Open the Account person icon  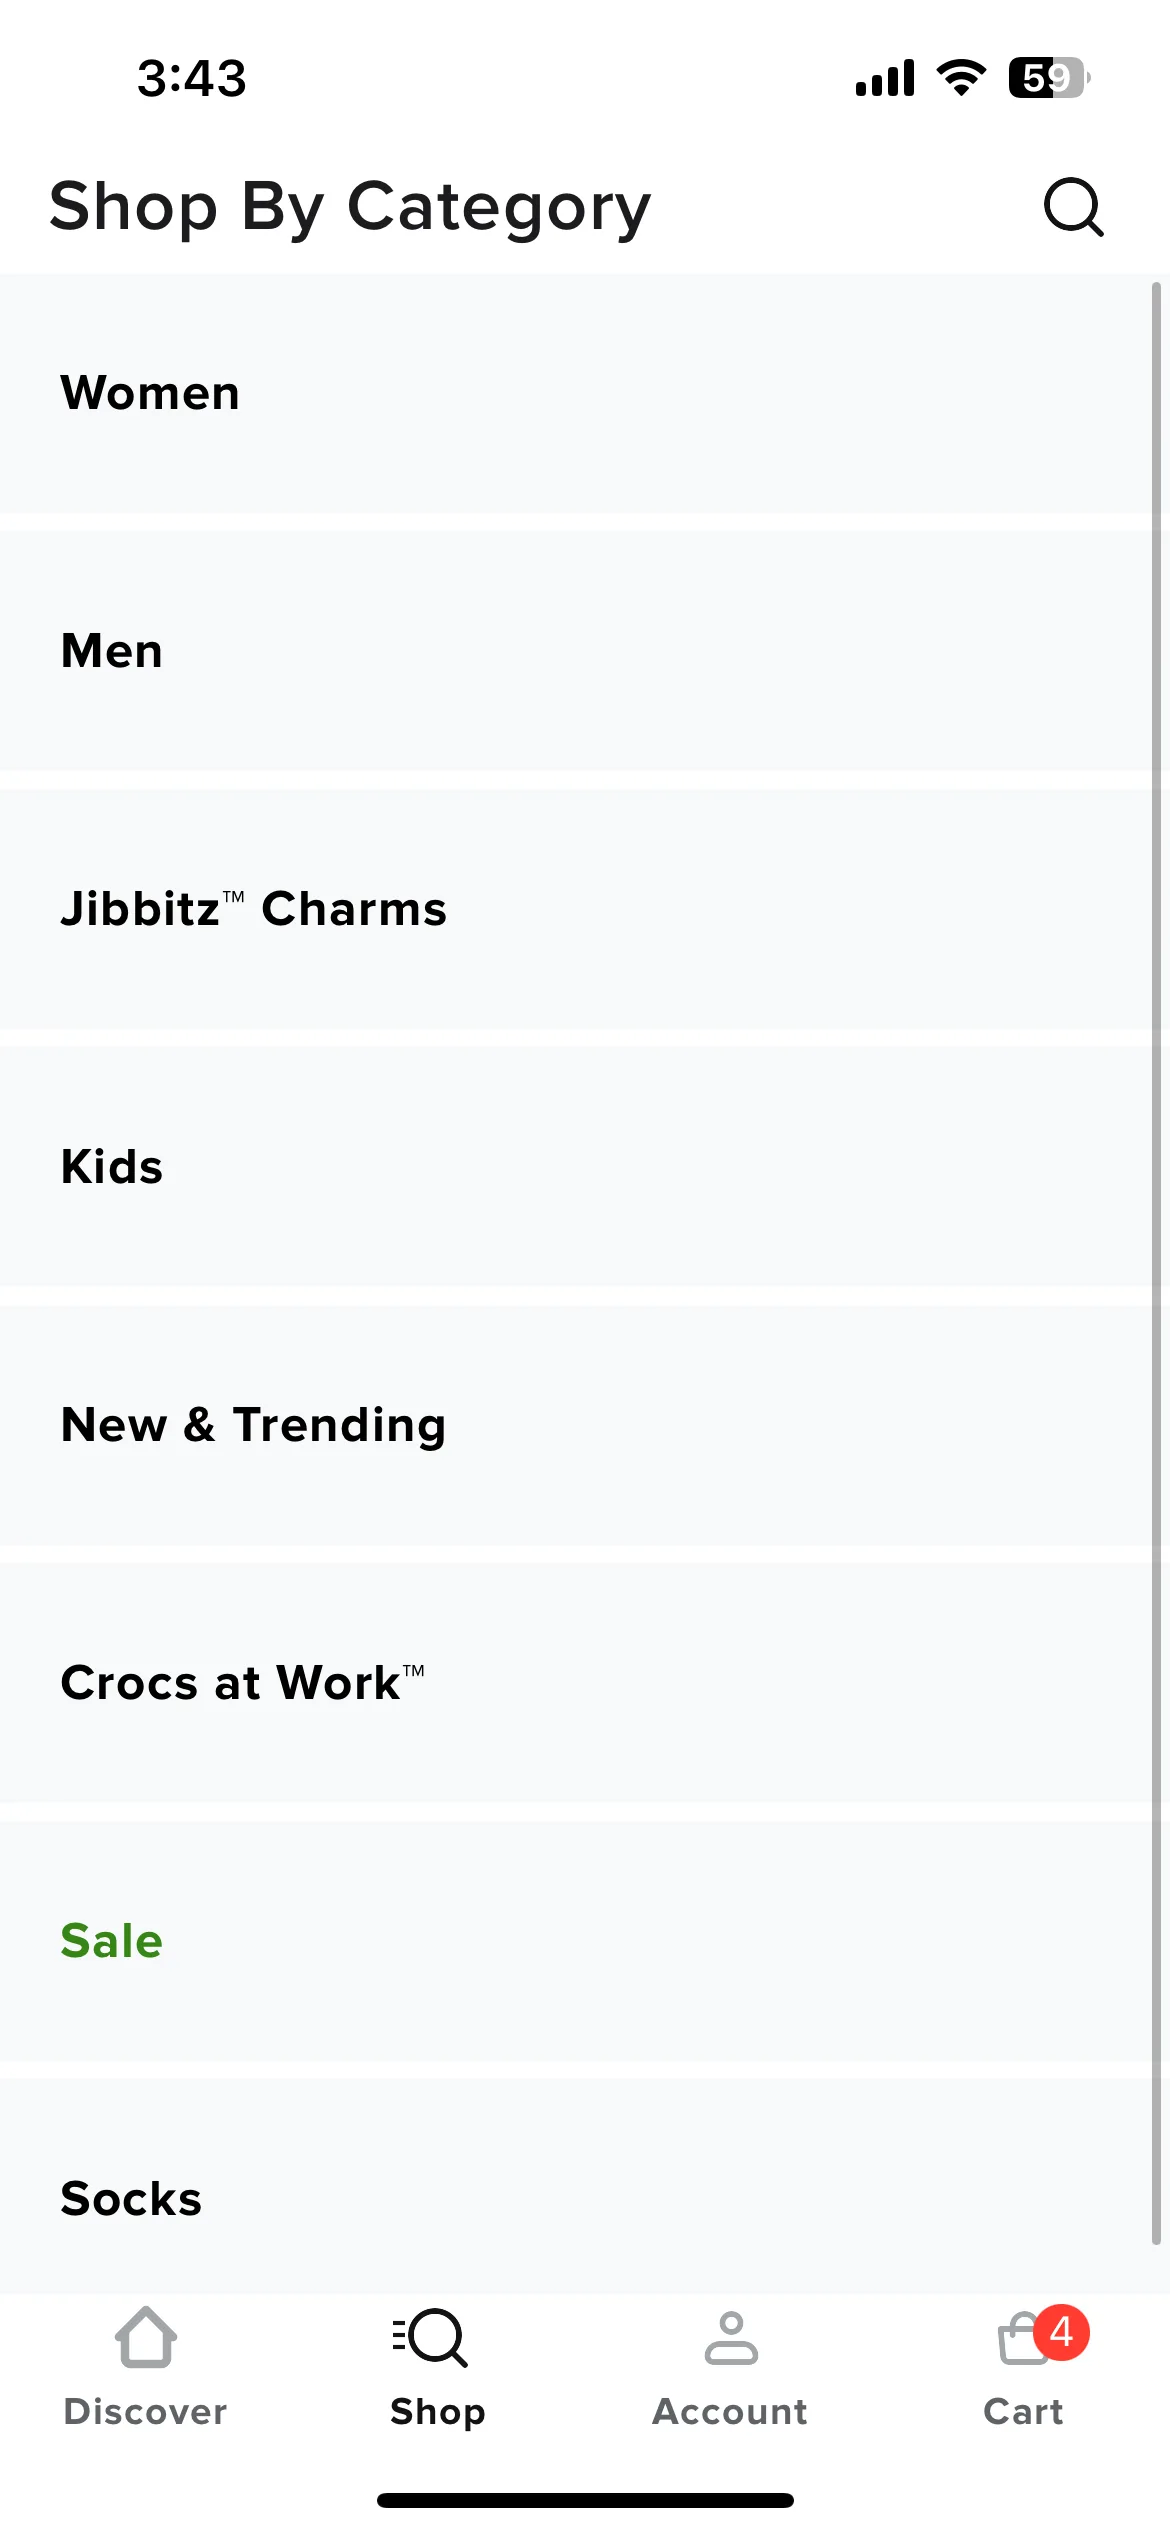(731, 2337)
